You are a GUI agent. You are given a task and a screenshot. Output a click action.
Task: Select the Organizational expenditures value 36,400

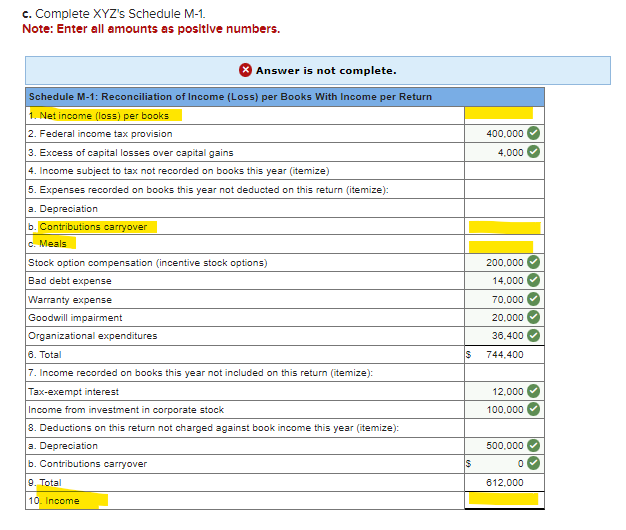click(x=507, y=336)
